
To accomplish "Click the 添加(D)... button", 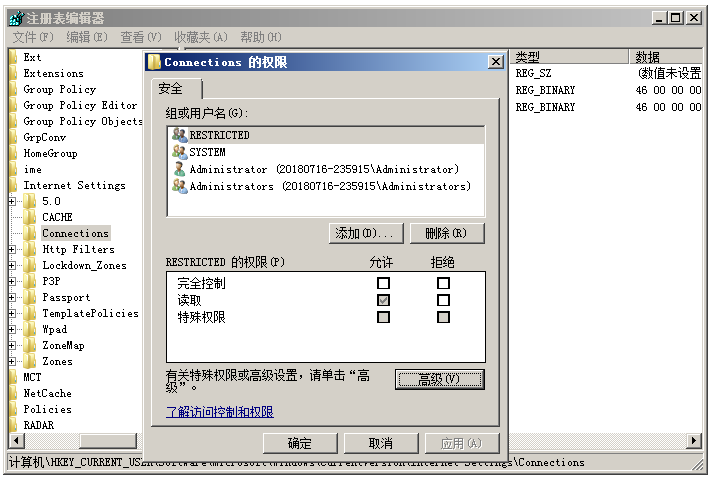I will [366, 233].
